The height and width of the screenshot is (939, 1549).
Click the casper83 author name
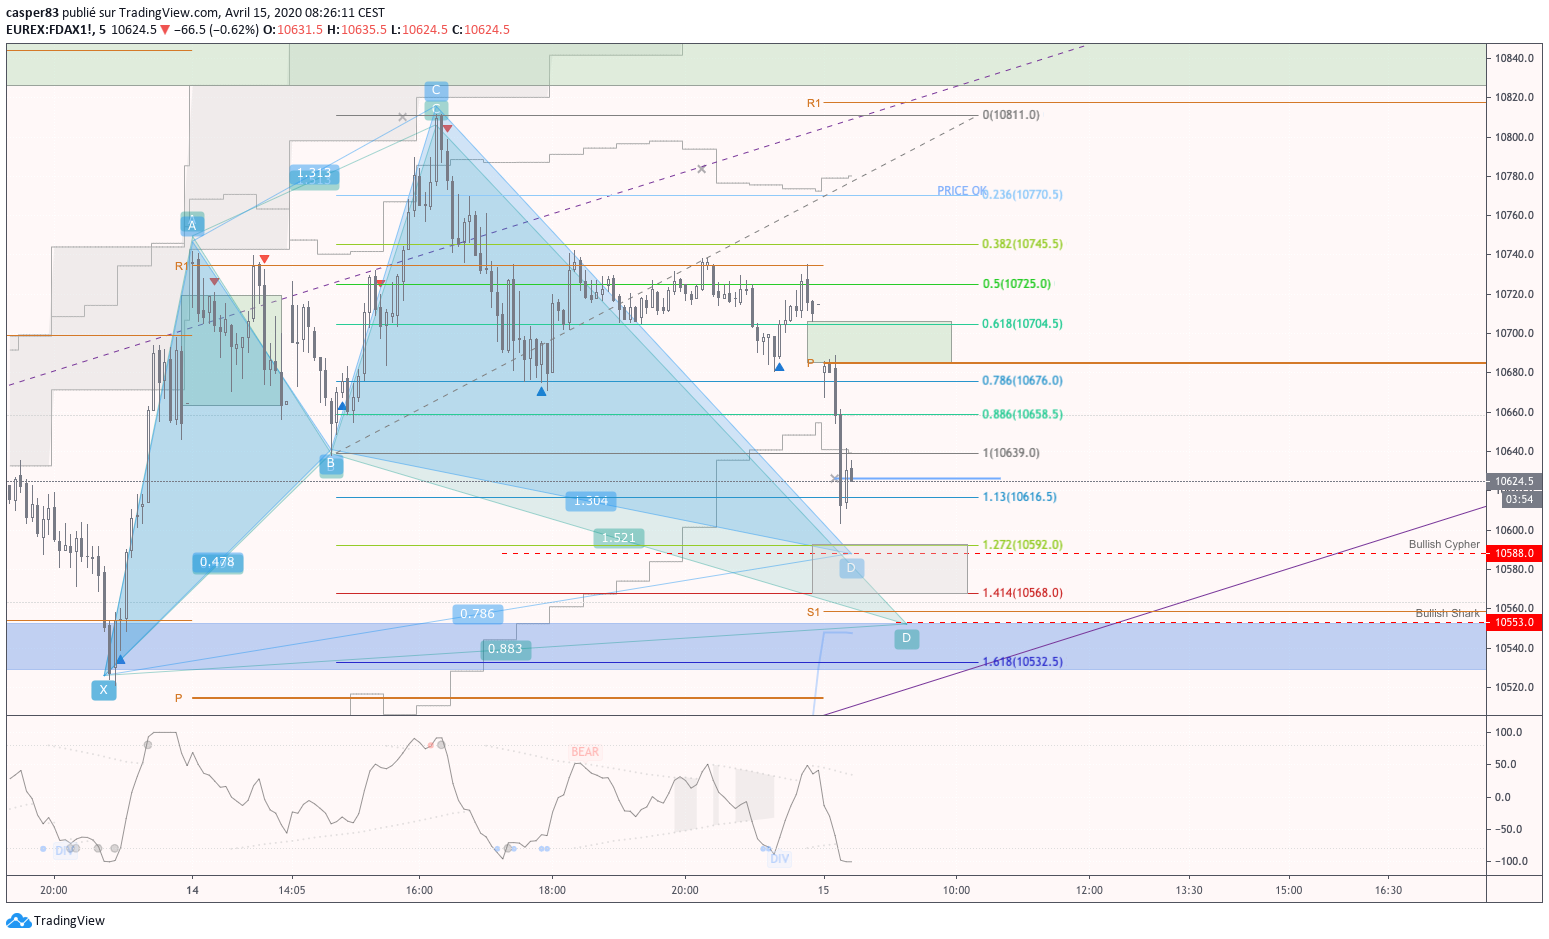point(31,13)
